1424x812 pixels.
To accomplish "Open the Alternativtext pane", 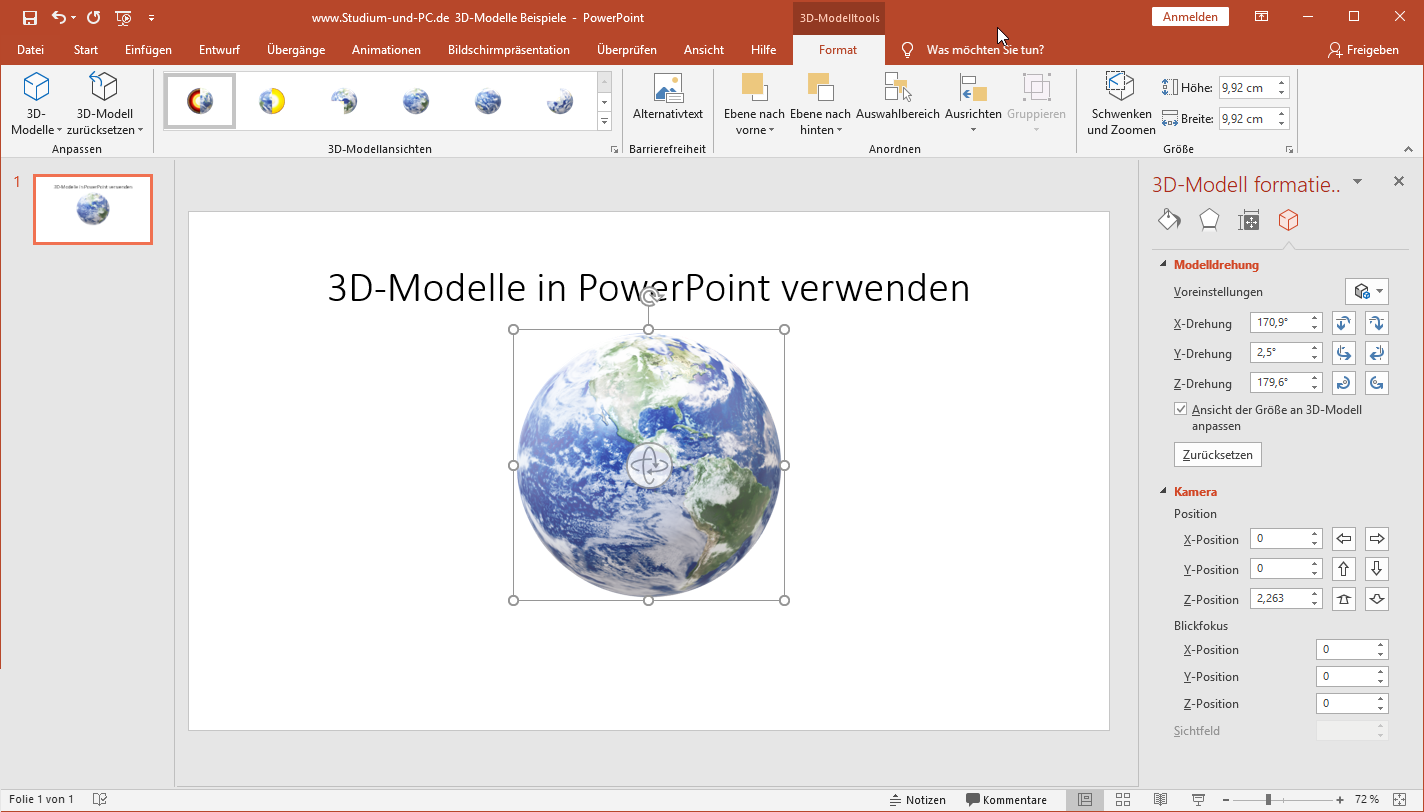I will [668, 97].
